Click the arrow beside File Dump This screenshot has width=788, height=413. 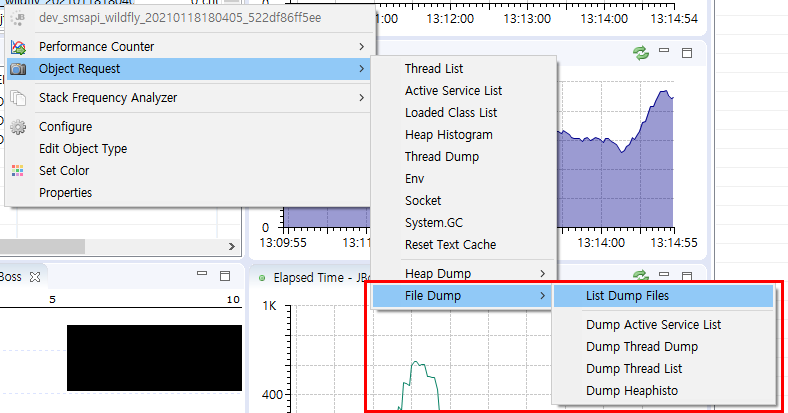(x=542, y=296)
